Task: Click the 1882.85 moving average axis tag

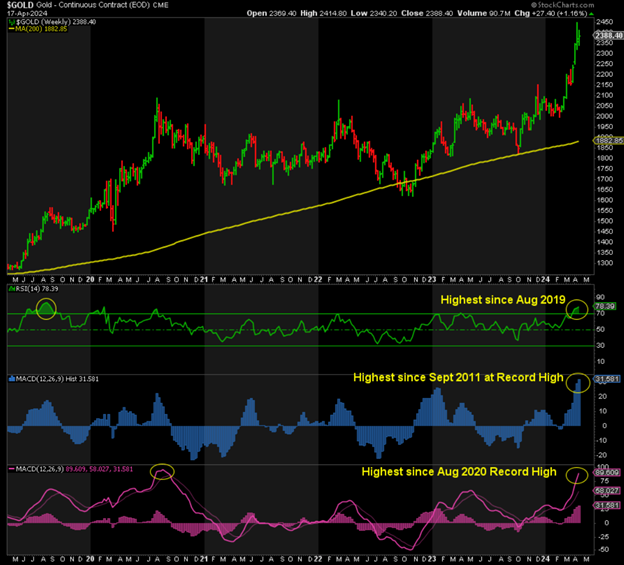Action: click(608, 140)
